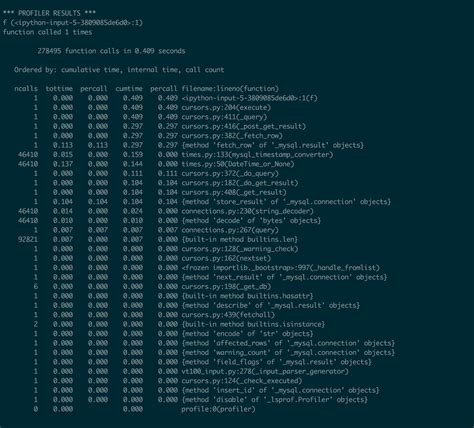Click the connections.py string_decoder entry
This screenshot has width=474, height=428.
point(247,211)
